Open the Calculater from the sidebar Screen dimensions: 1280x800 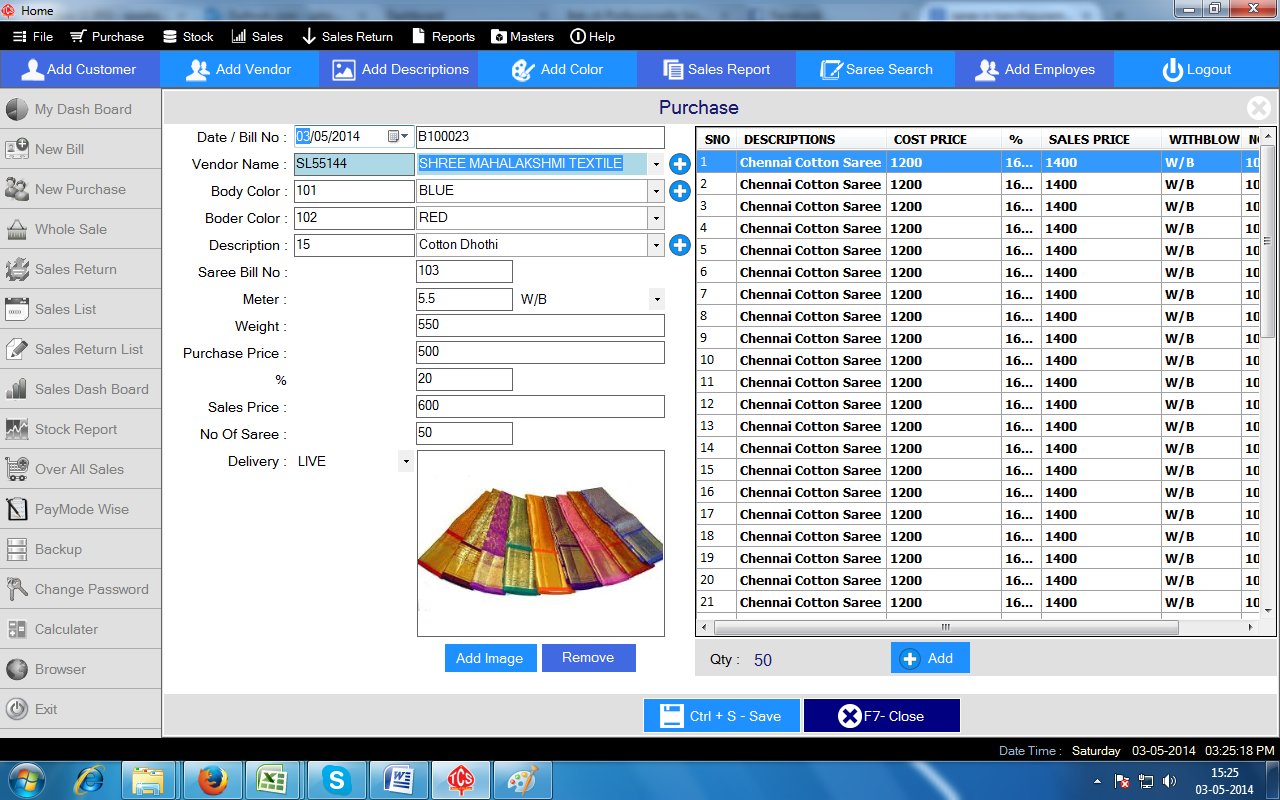click(66, 629)
